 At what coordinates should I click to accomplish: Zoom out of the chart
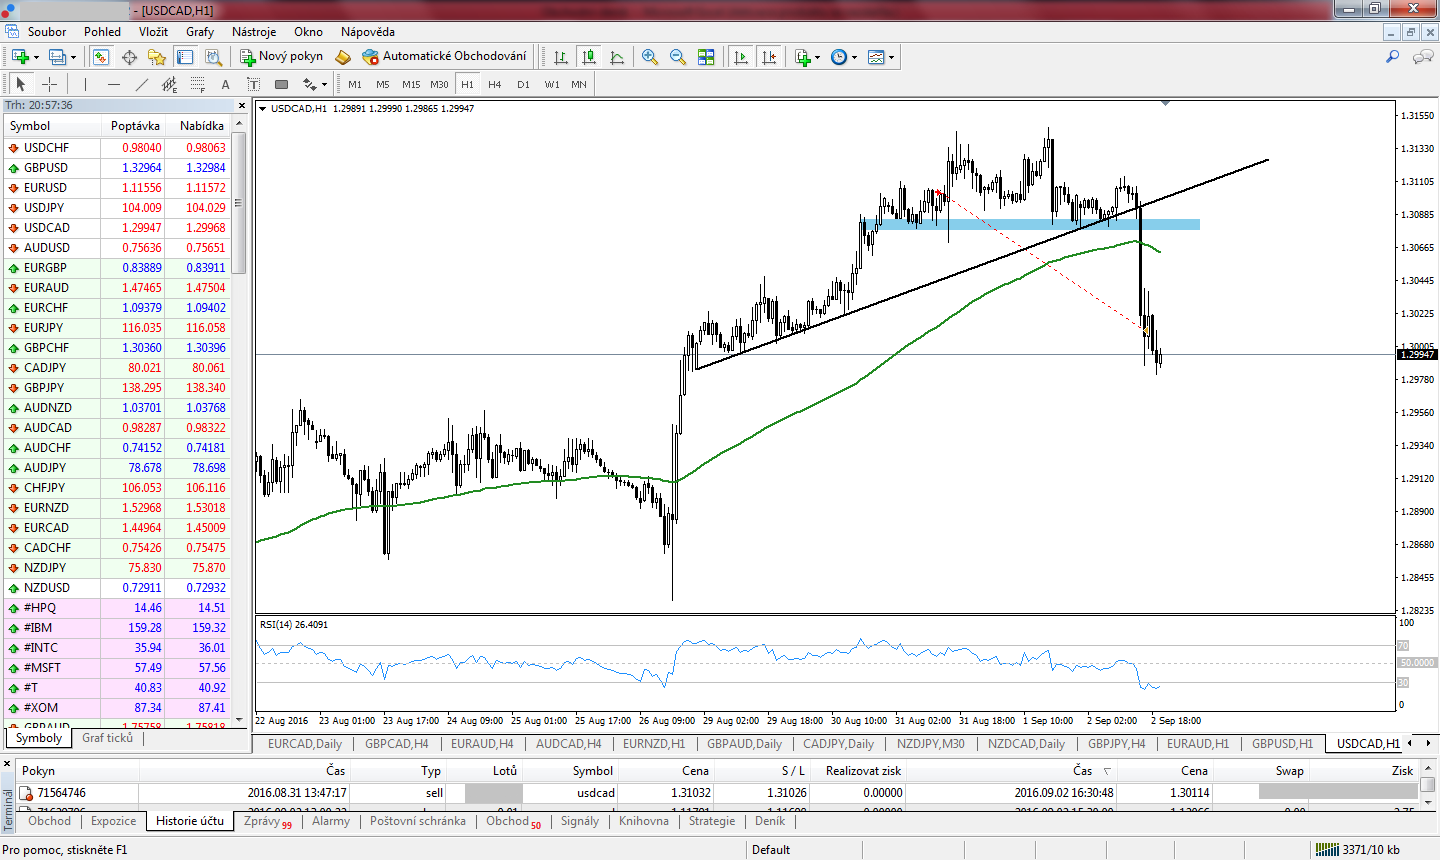[678, 57]
